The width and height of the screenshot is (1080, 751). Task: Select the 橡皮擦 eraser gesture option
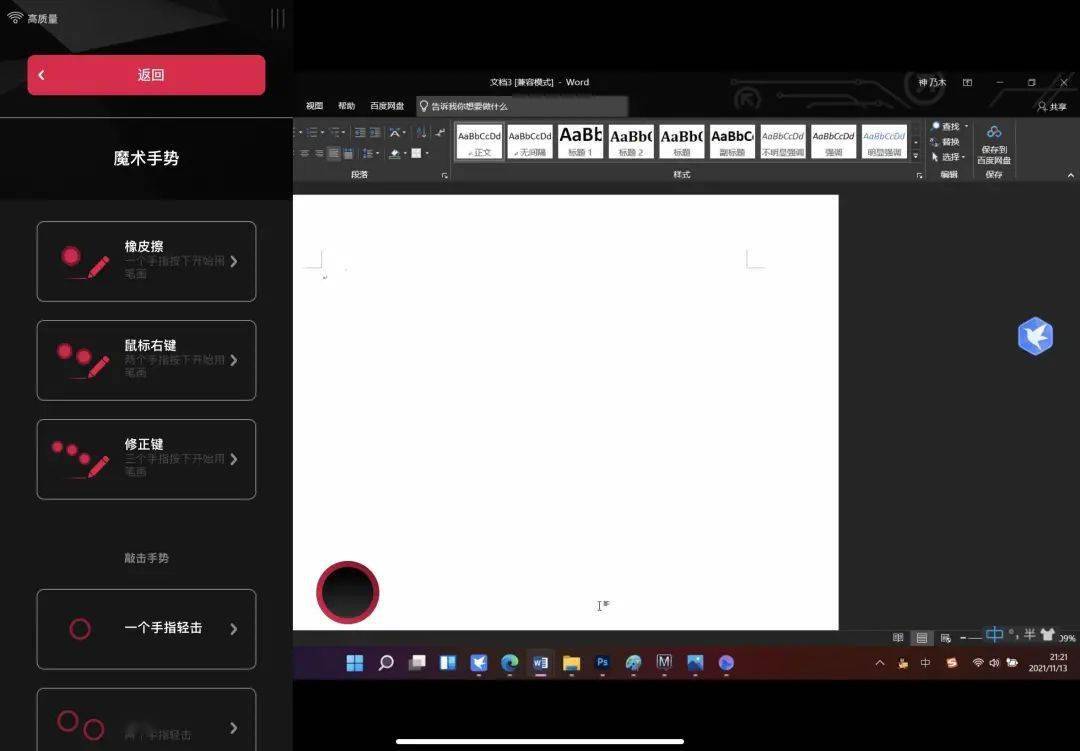point(146,261)
